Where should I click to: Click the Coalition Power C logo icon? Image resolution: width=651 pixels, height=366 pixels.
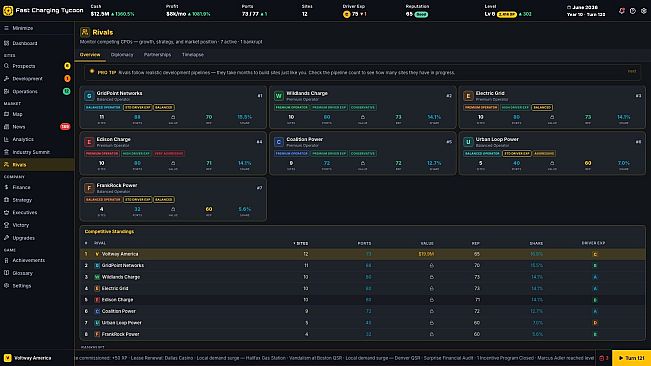coord(279,142)
